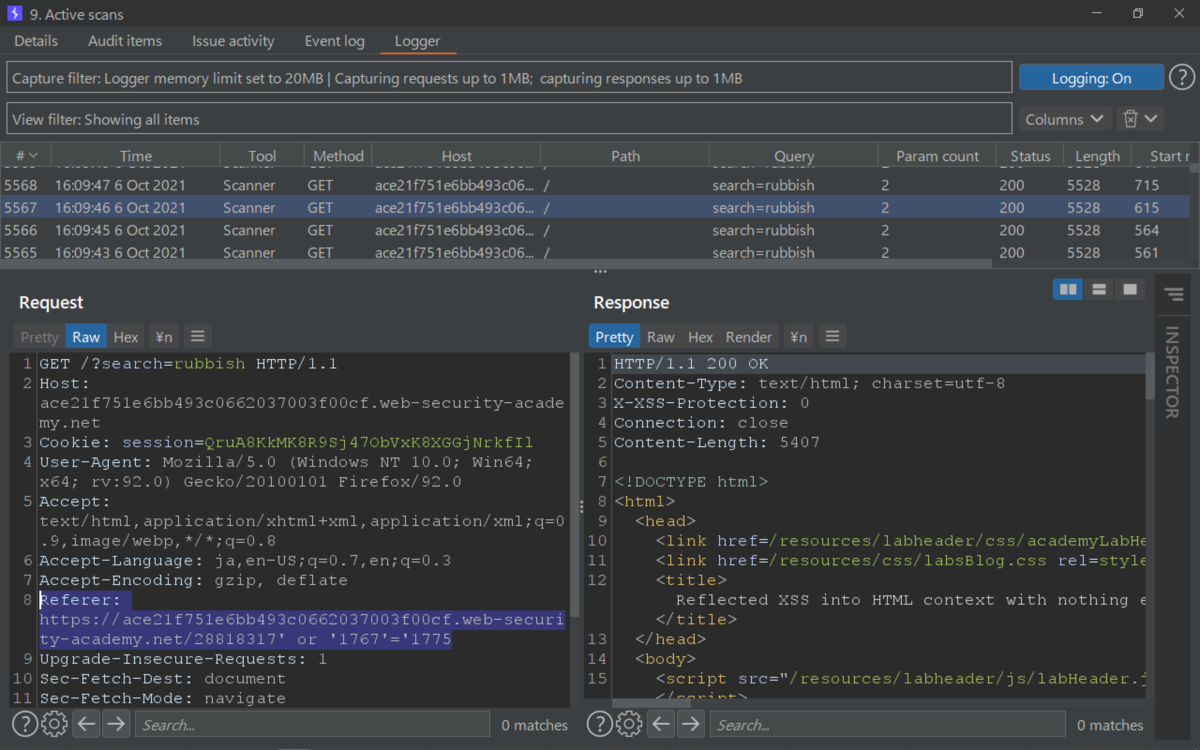The image size is (1200, 750).
Task: Toggle request non-printable characters \n button
Action: pyautogui.click(x=162, y=337)
